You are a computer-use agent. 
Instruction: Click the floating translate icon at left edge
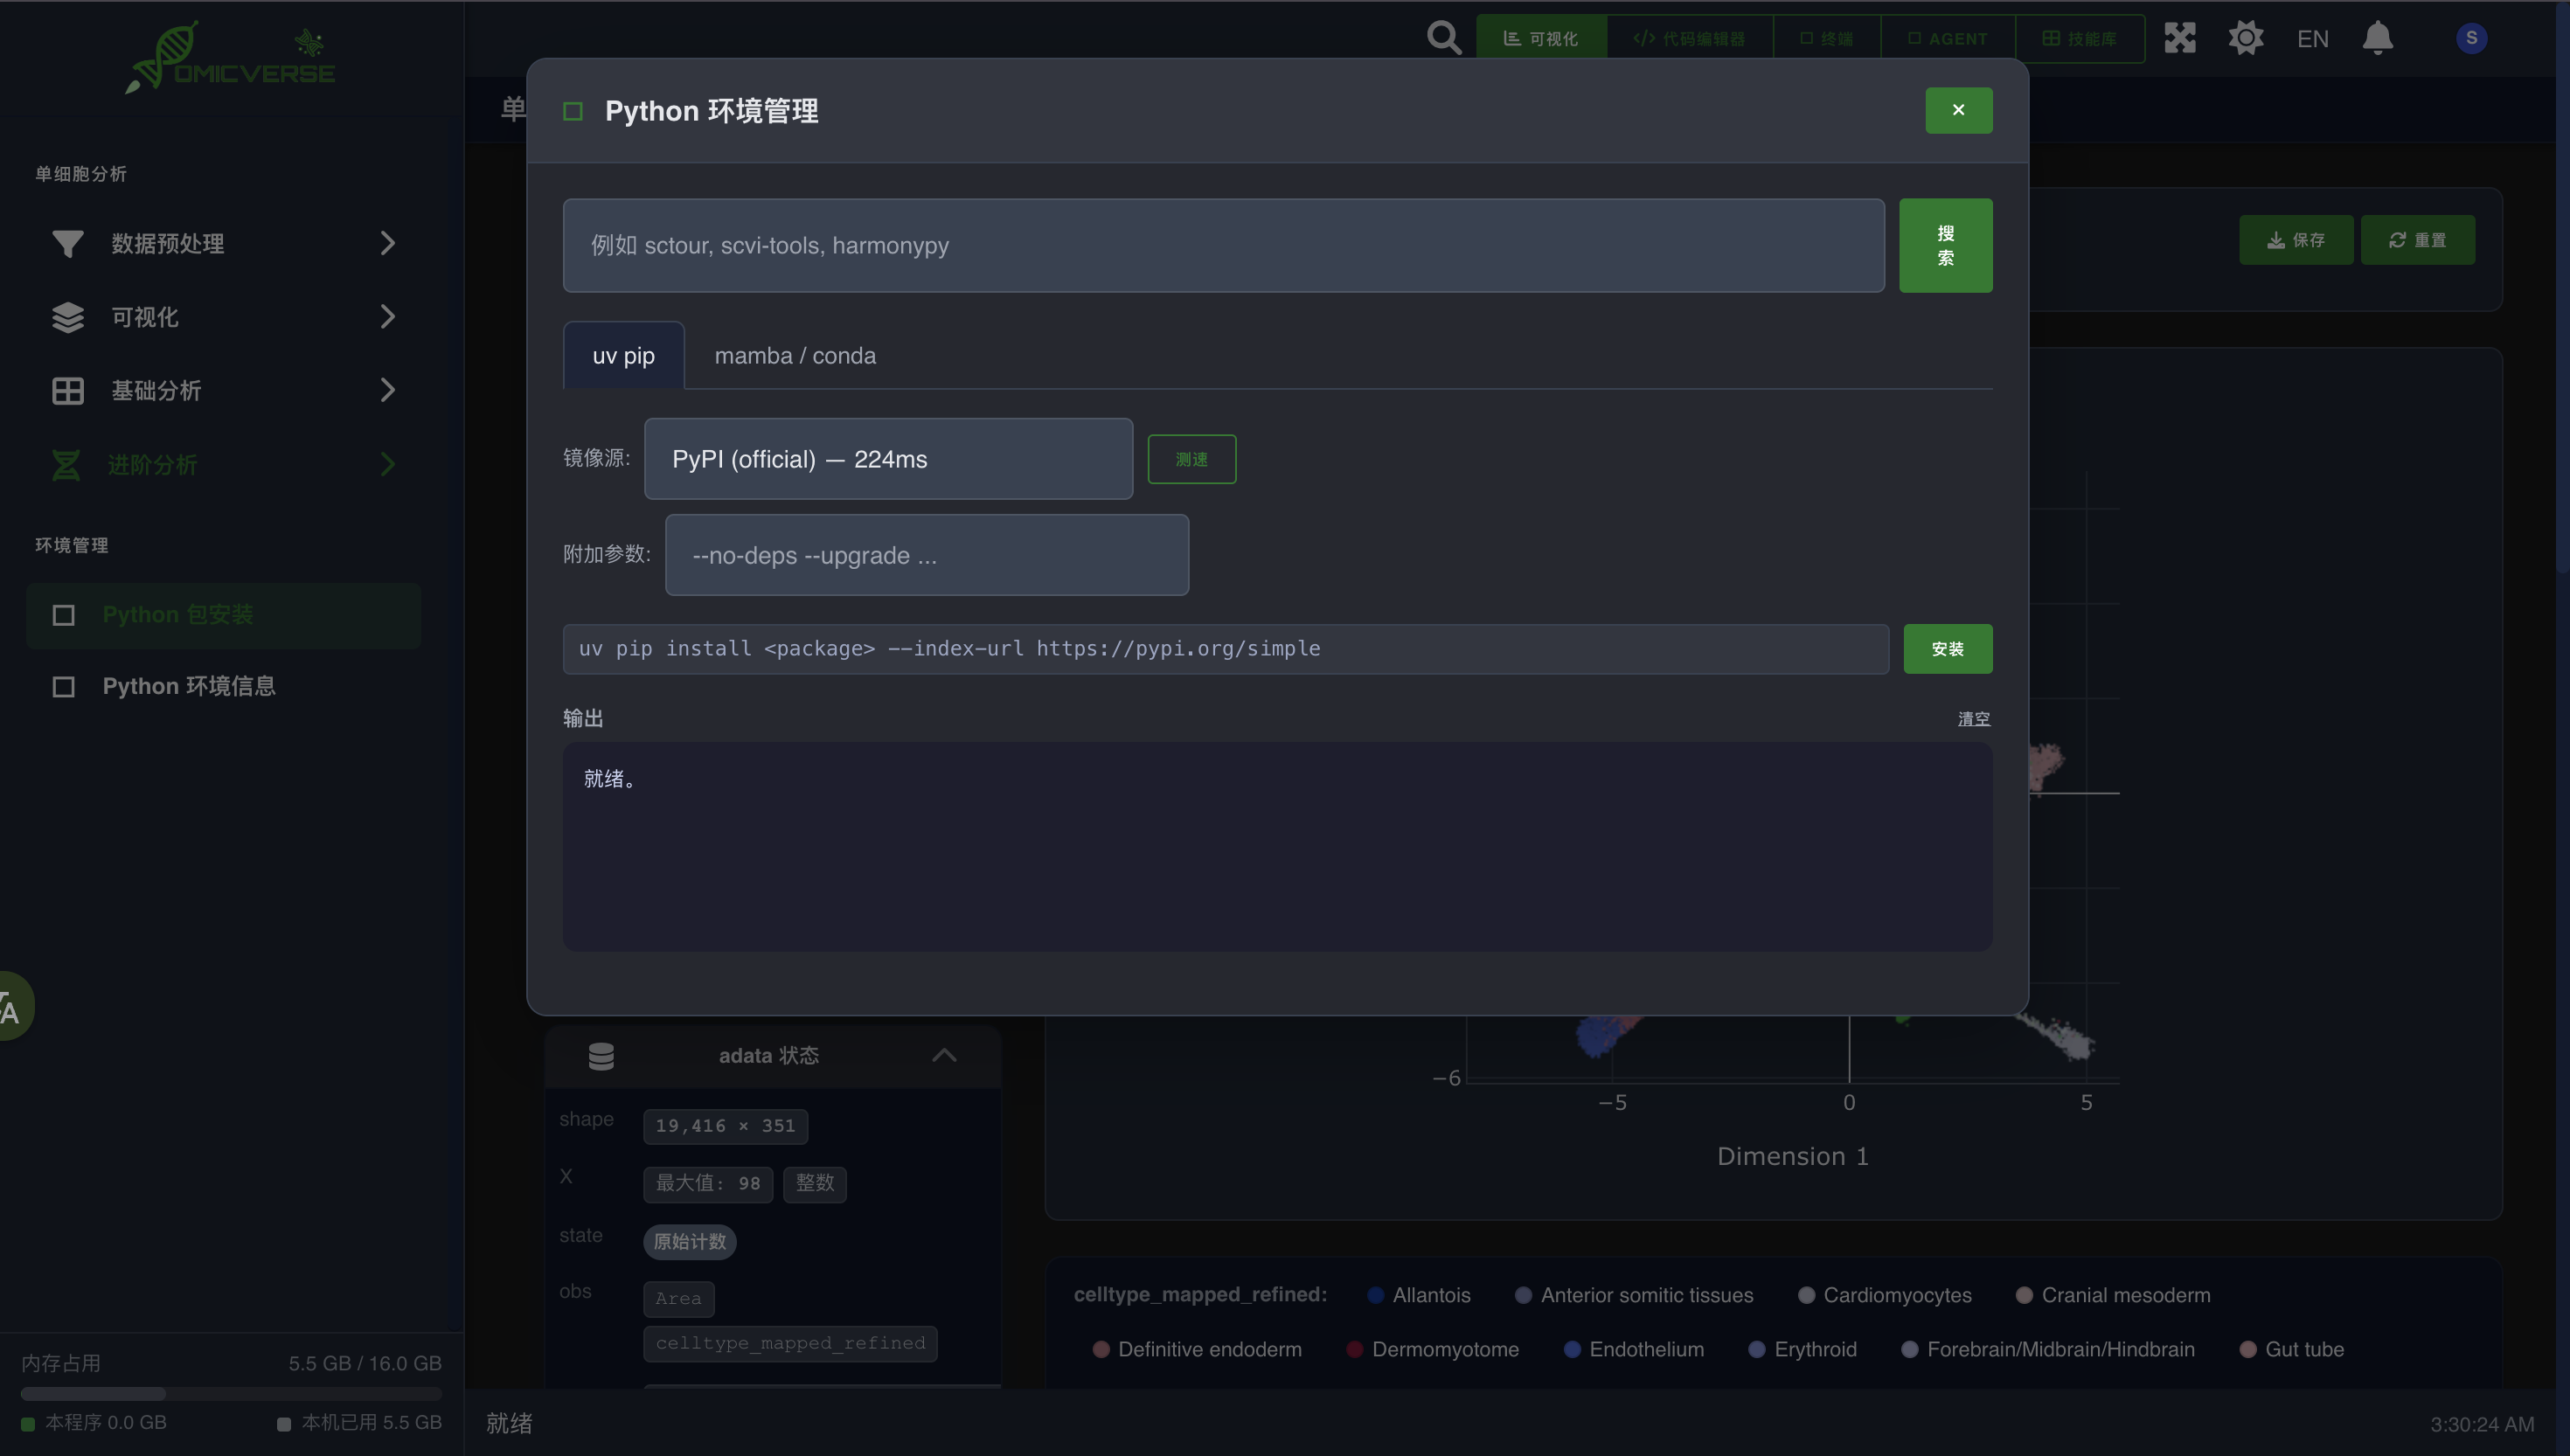pos(12,1006)
